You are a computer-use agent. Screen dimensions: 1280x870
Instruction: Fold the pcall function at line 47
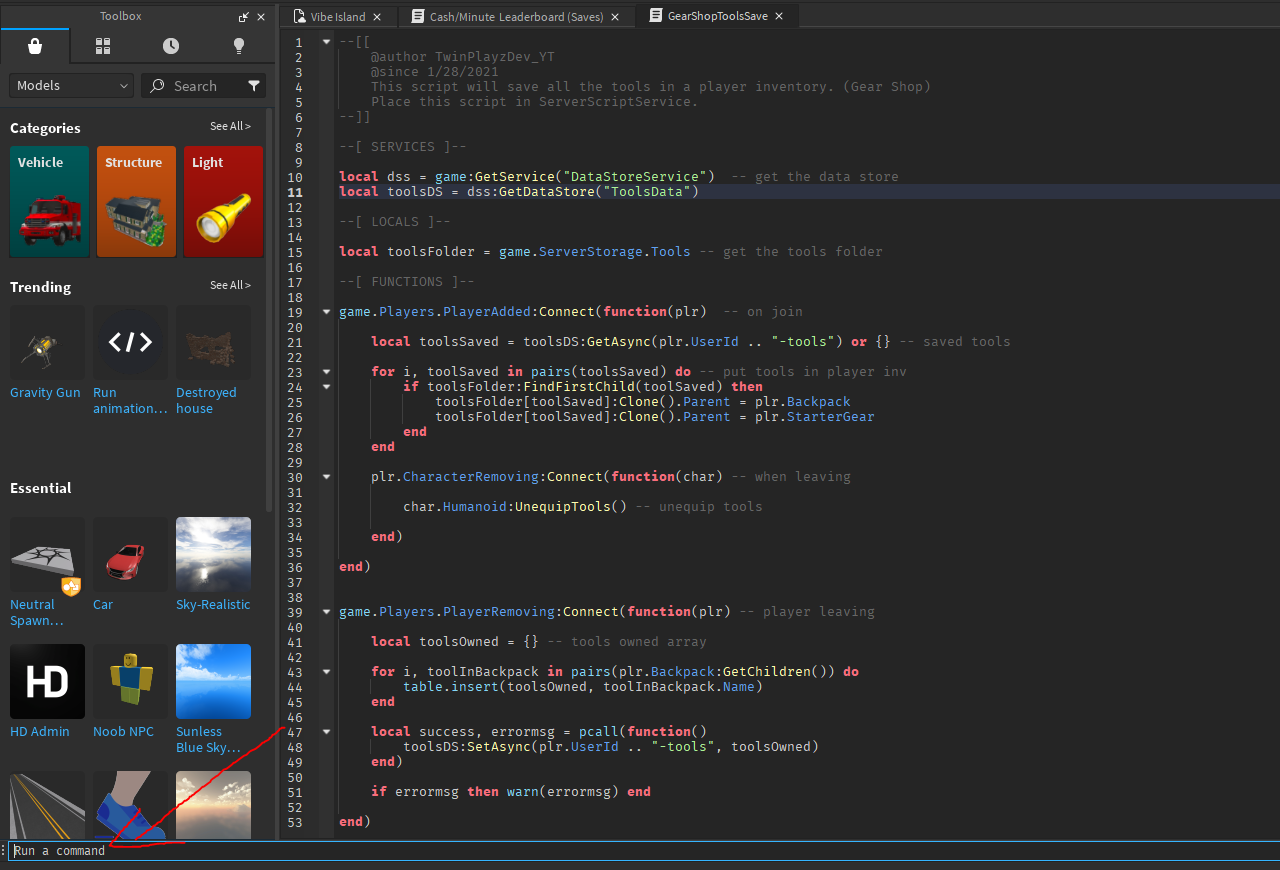coord(327,732)
